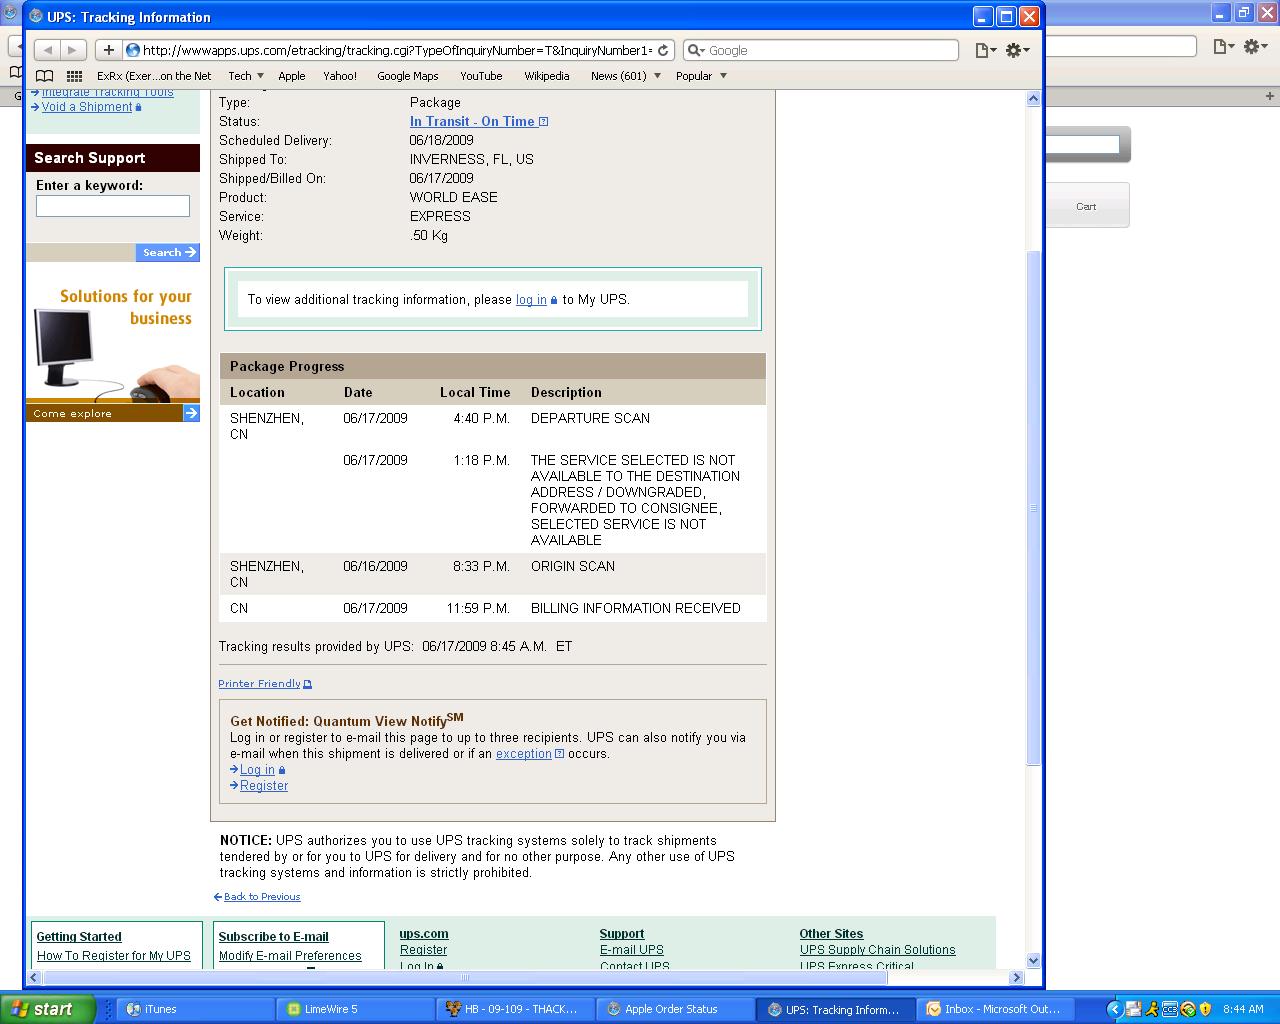Viewport: 1280px width, 1024px height.
Task: Expand the News (601) bookmarks folder
Action: (x=625, y=76)
